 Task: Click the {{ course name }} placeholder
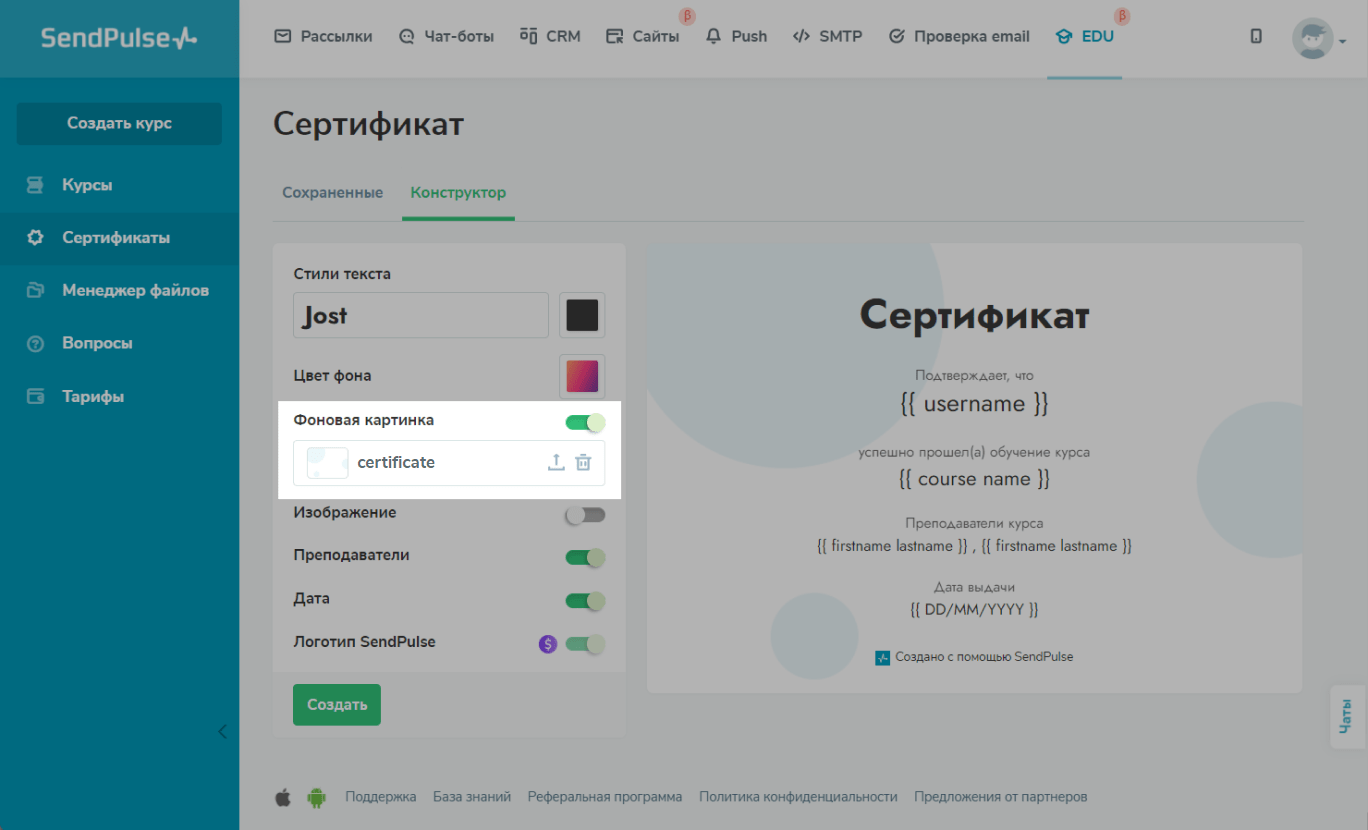tap(974, 479)
